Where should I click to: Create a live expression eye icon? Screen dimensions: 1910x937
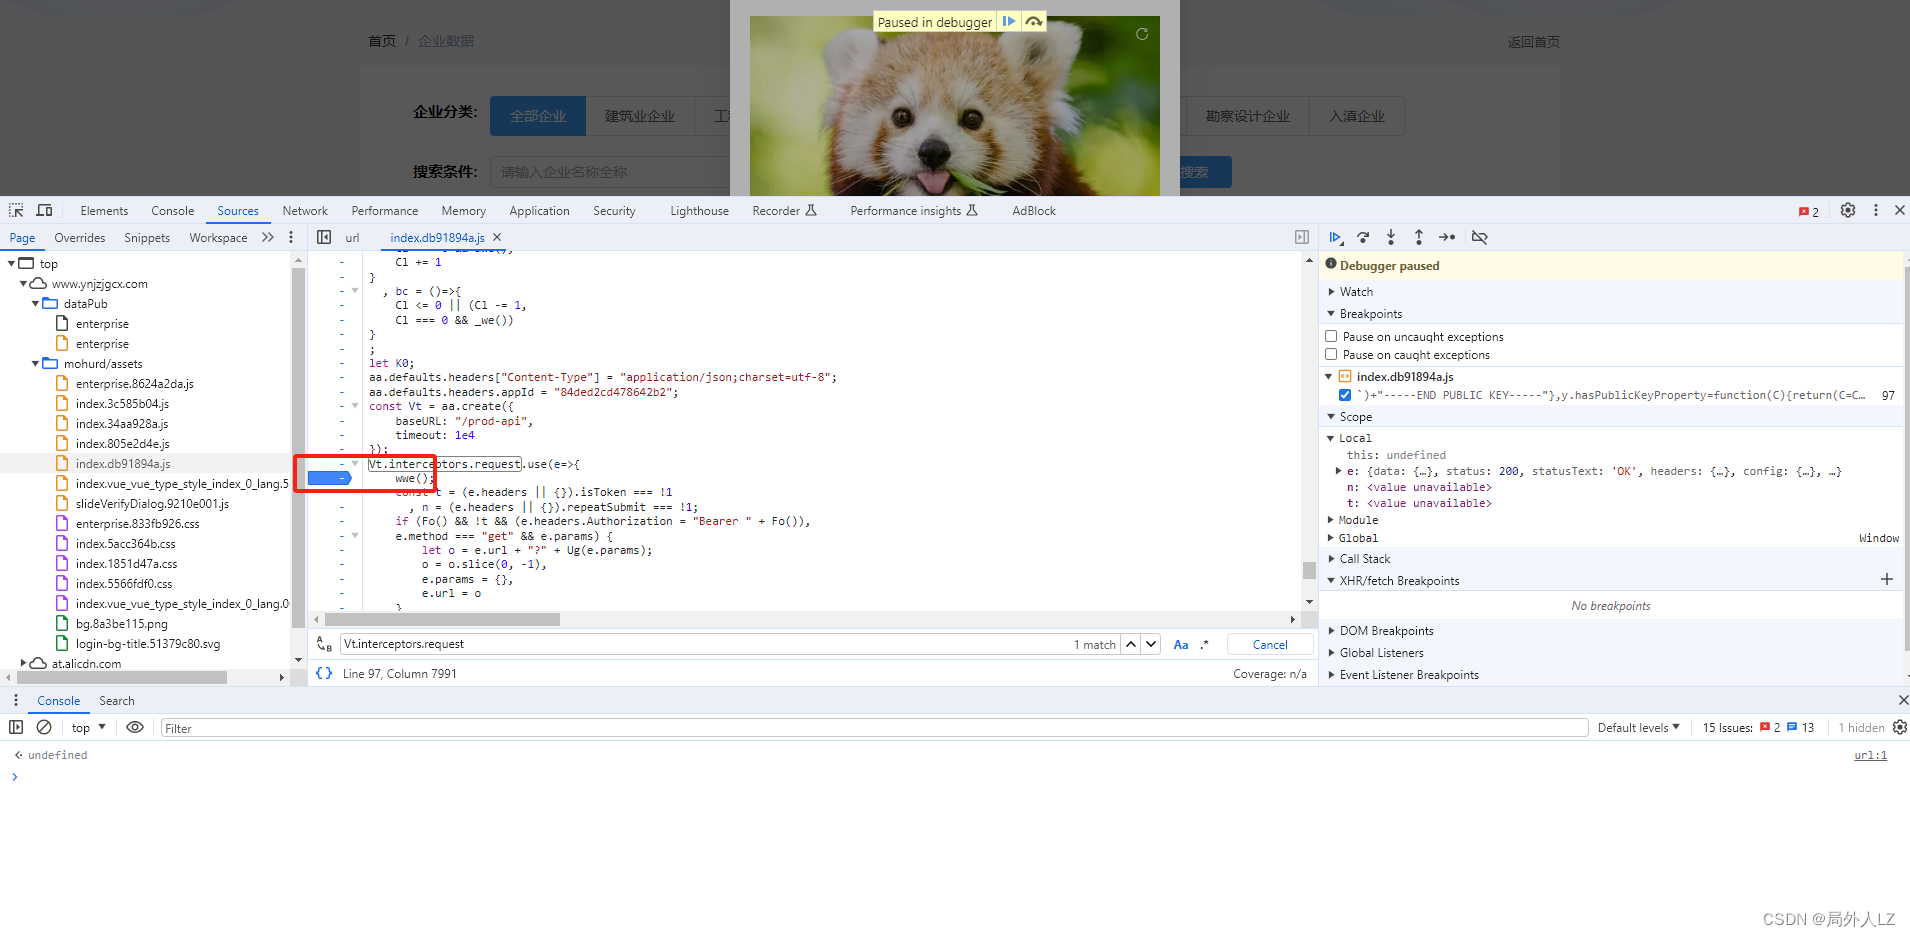click(135, 727)
